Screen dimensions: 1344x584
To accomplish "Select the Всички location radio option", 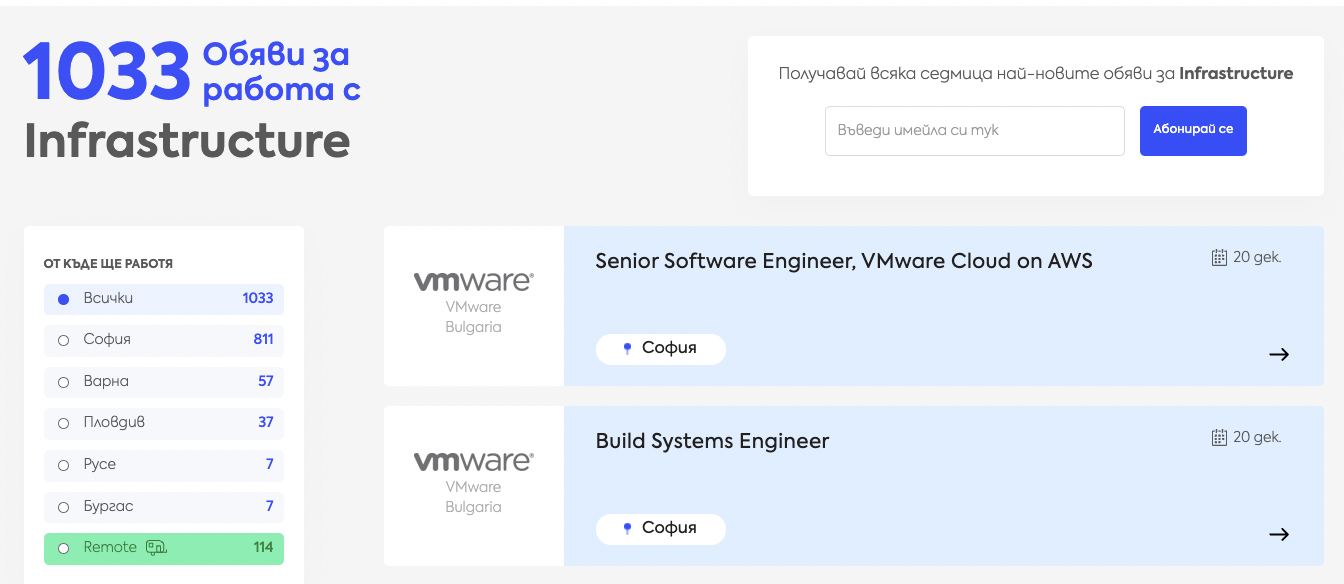I will tap(164, 299).
